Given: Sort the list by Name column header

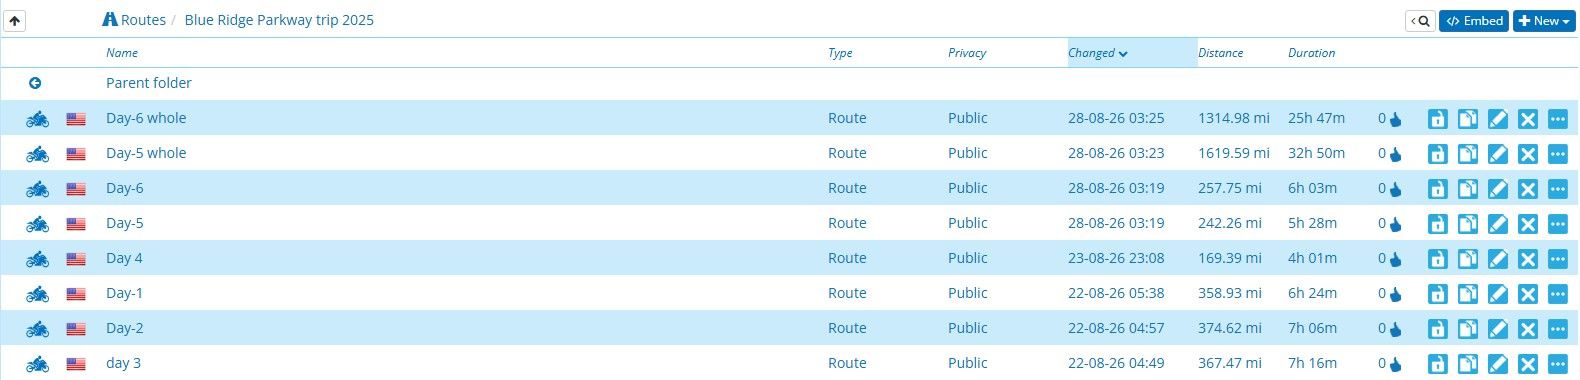Looking at the screenshot, I should [122, 53].
